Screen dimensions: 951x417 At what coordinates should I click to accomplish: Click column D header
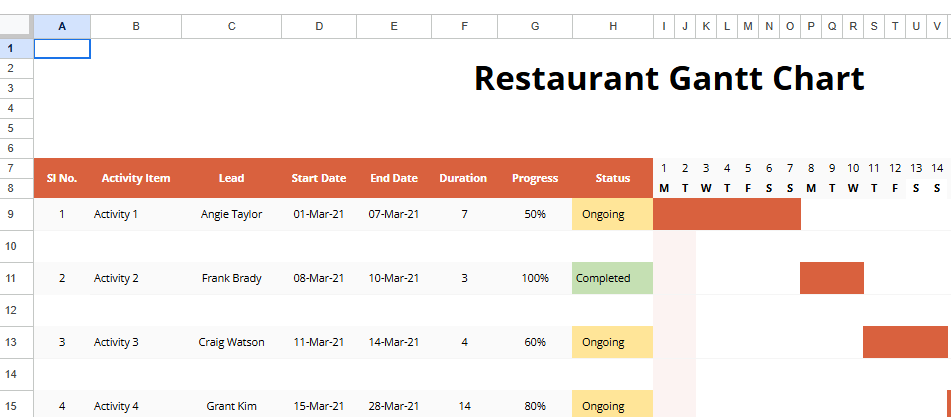[x=318, y=27]
